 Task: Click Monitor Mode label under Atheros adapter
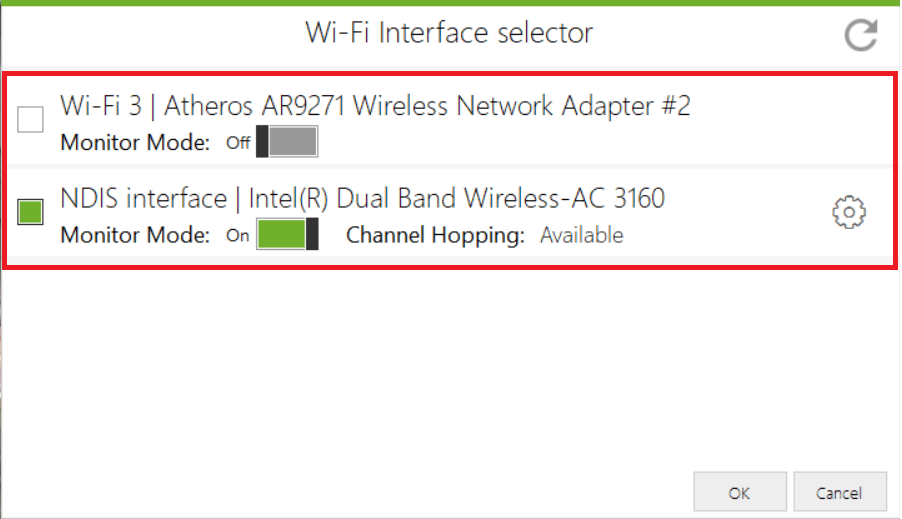tap(135, 143)
